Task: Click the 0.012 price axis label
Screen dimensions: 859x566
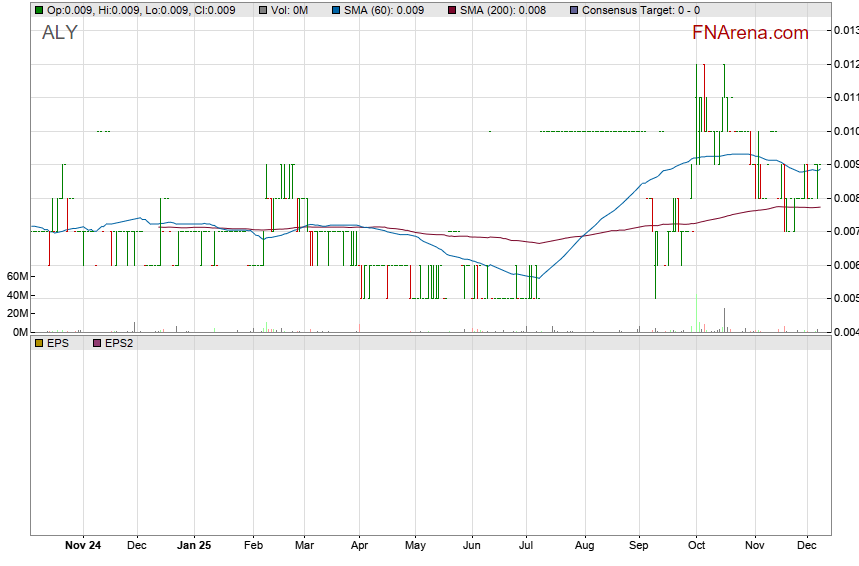Action: 845,64
